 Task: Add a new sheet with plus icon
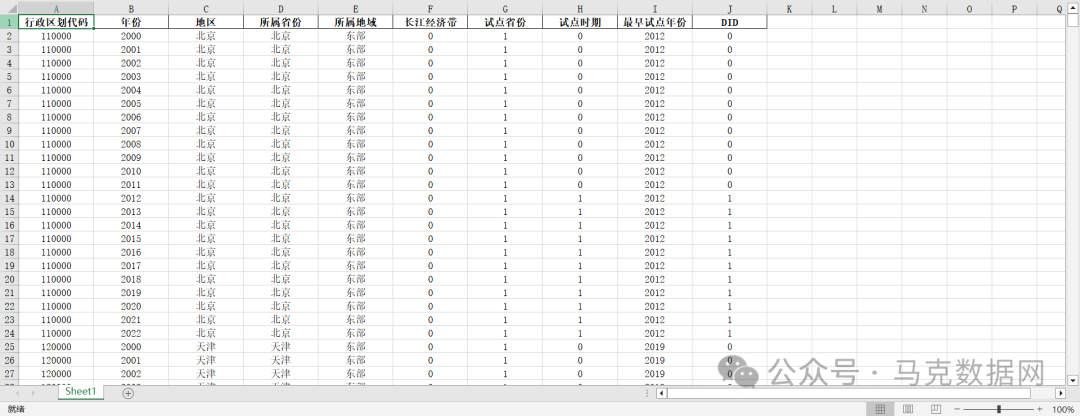pos(128,393)
